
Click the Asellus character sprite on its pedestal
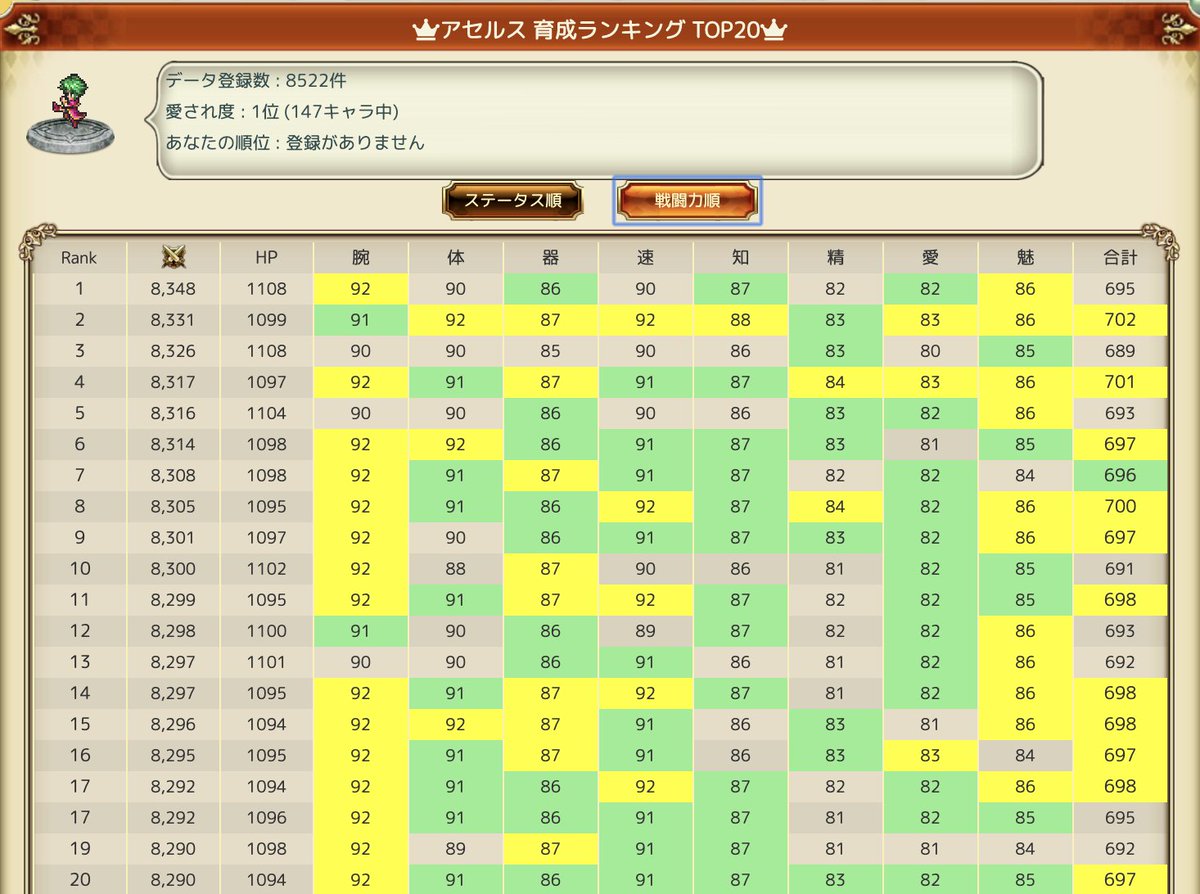click(72, 100)
